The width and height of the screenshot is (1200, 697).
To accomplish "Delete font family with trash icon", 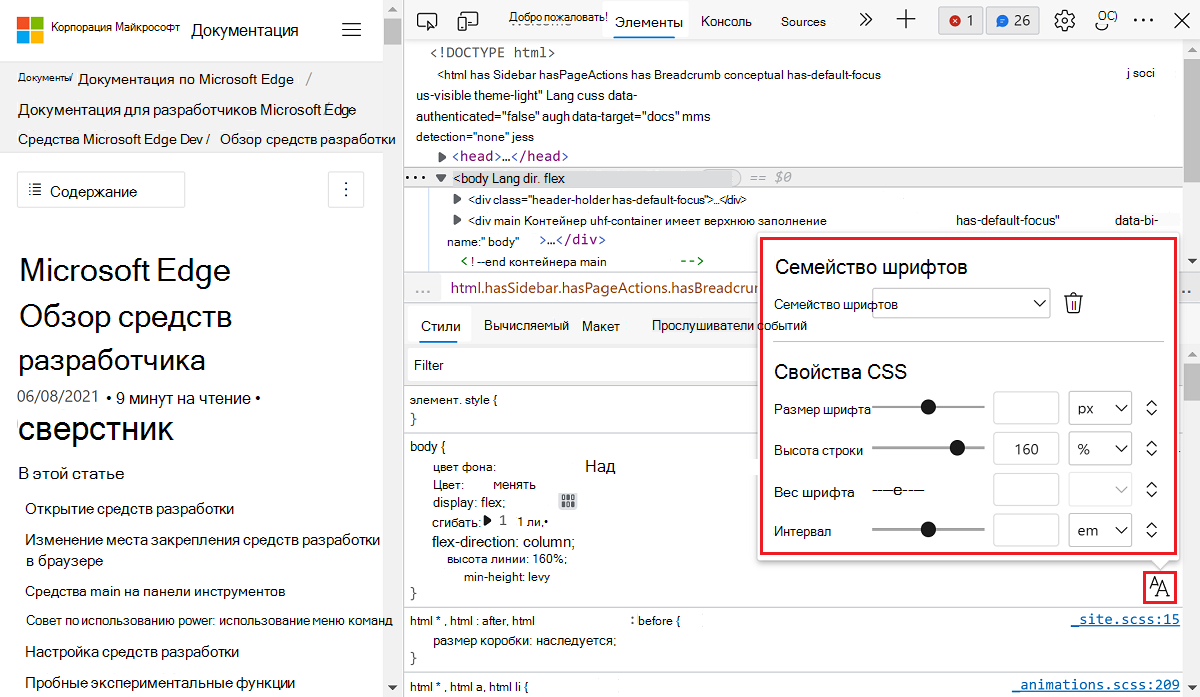I will 1073,302.
